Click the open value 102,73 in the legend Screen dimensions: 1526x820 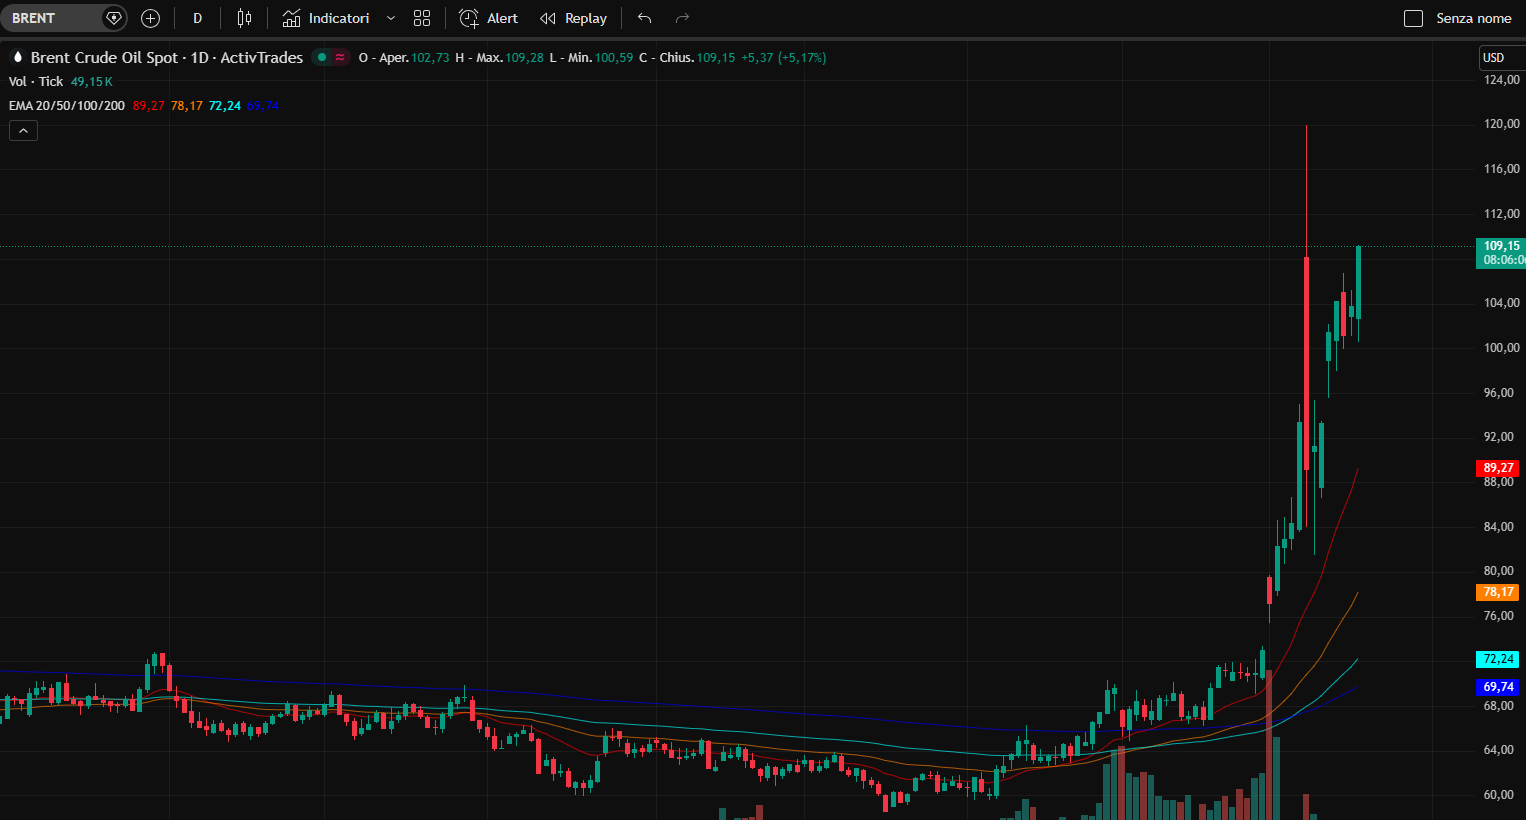pos(430,58)
